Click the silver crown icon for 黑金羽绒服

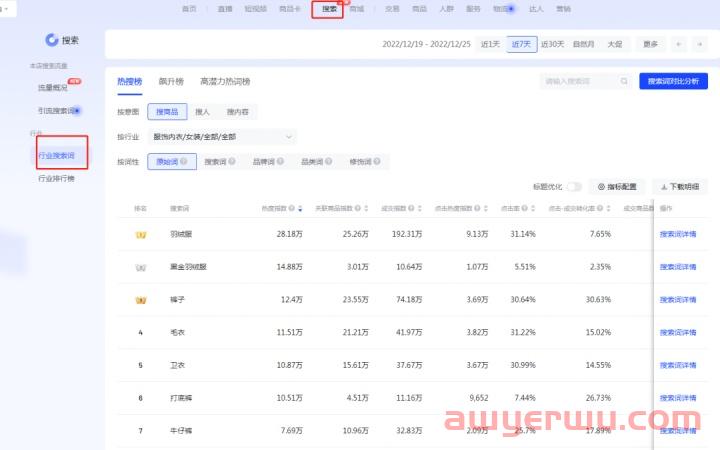point(141,267)
